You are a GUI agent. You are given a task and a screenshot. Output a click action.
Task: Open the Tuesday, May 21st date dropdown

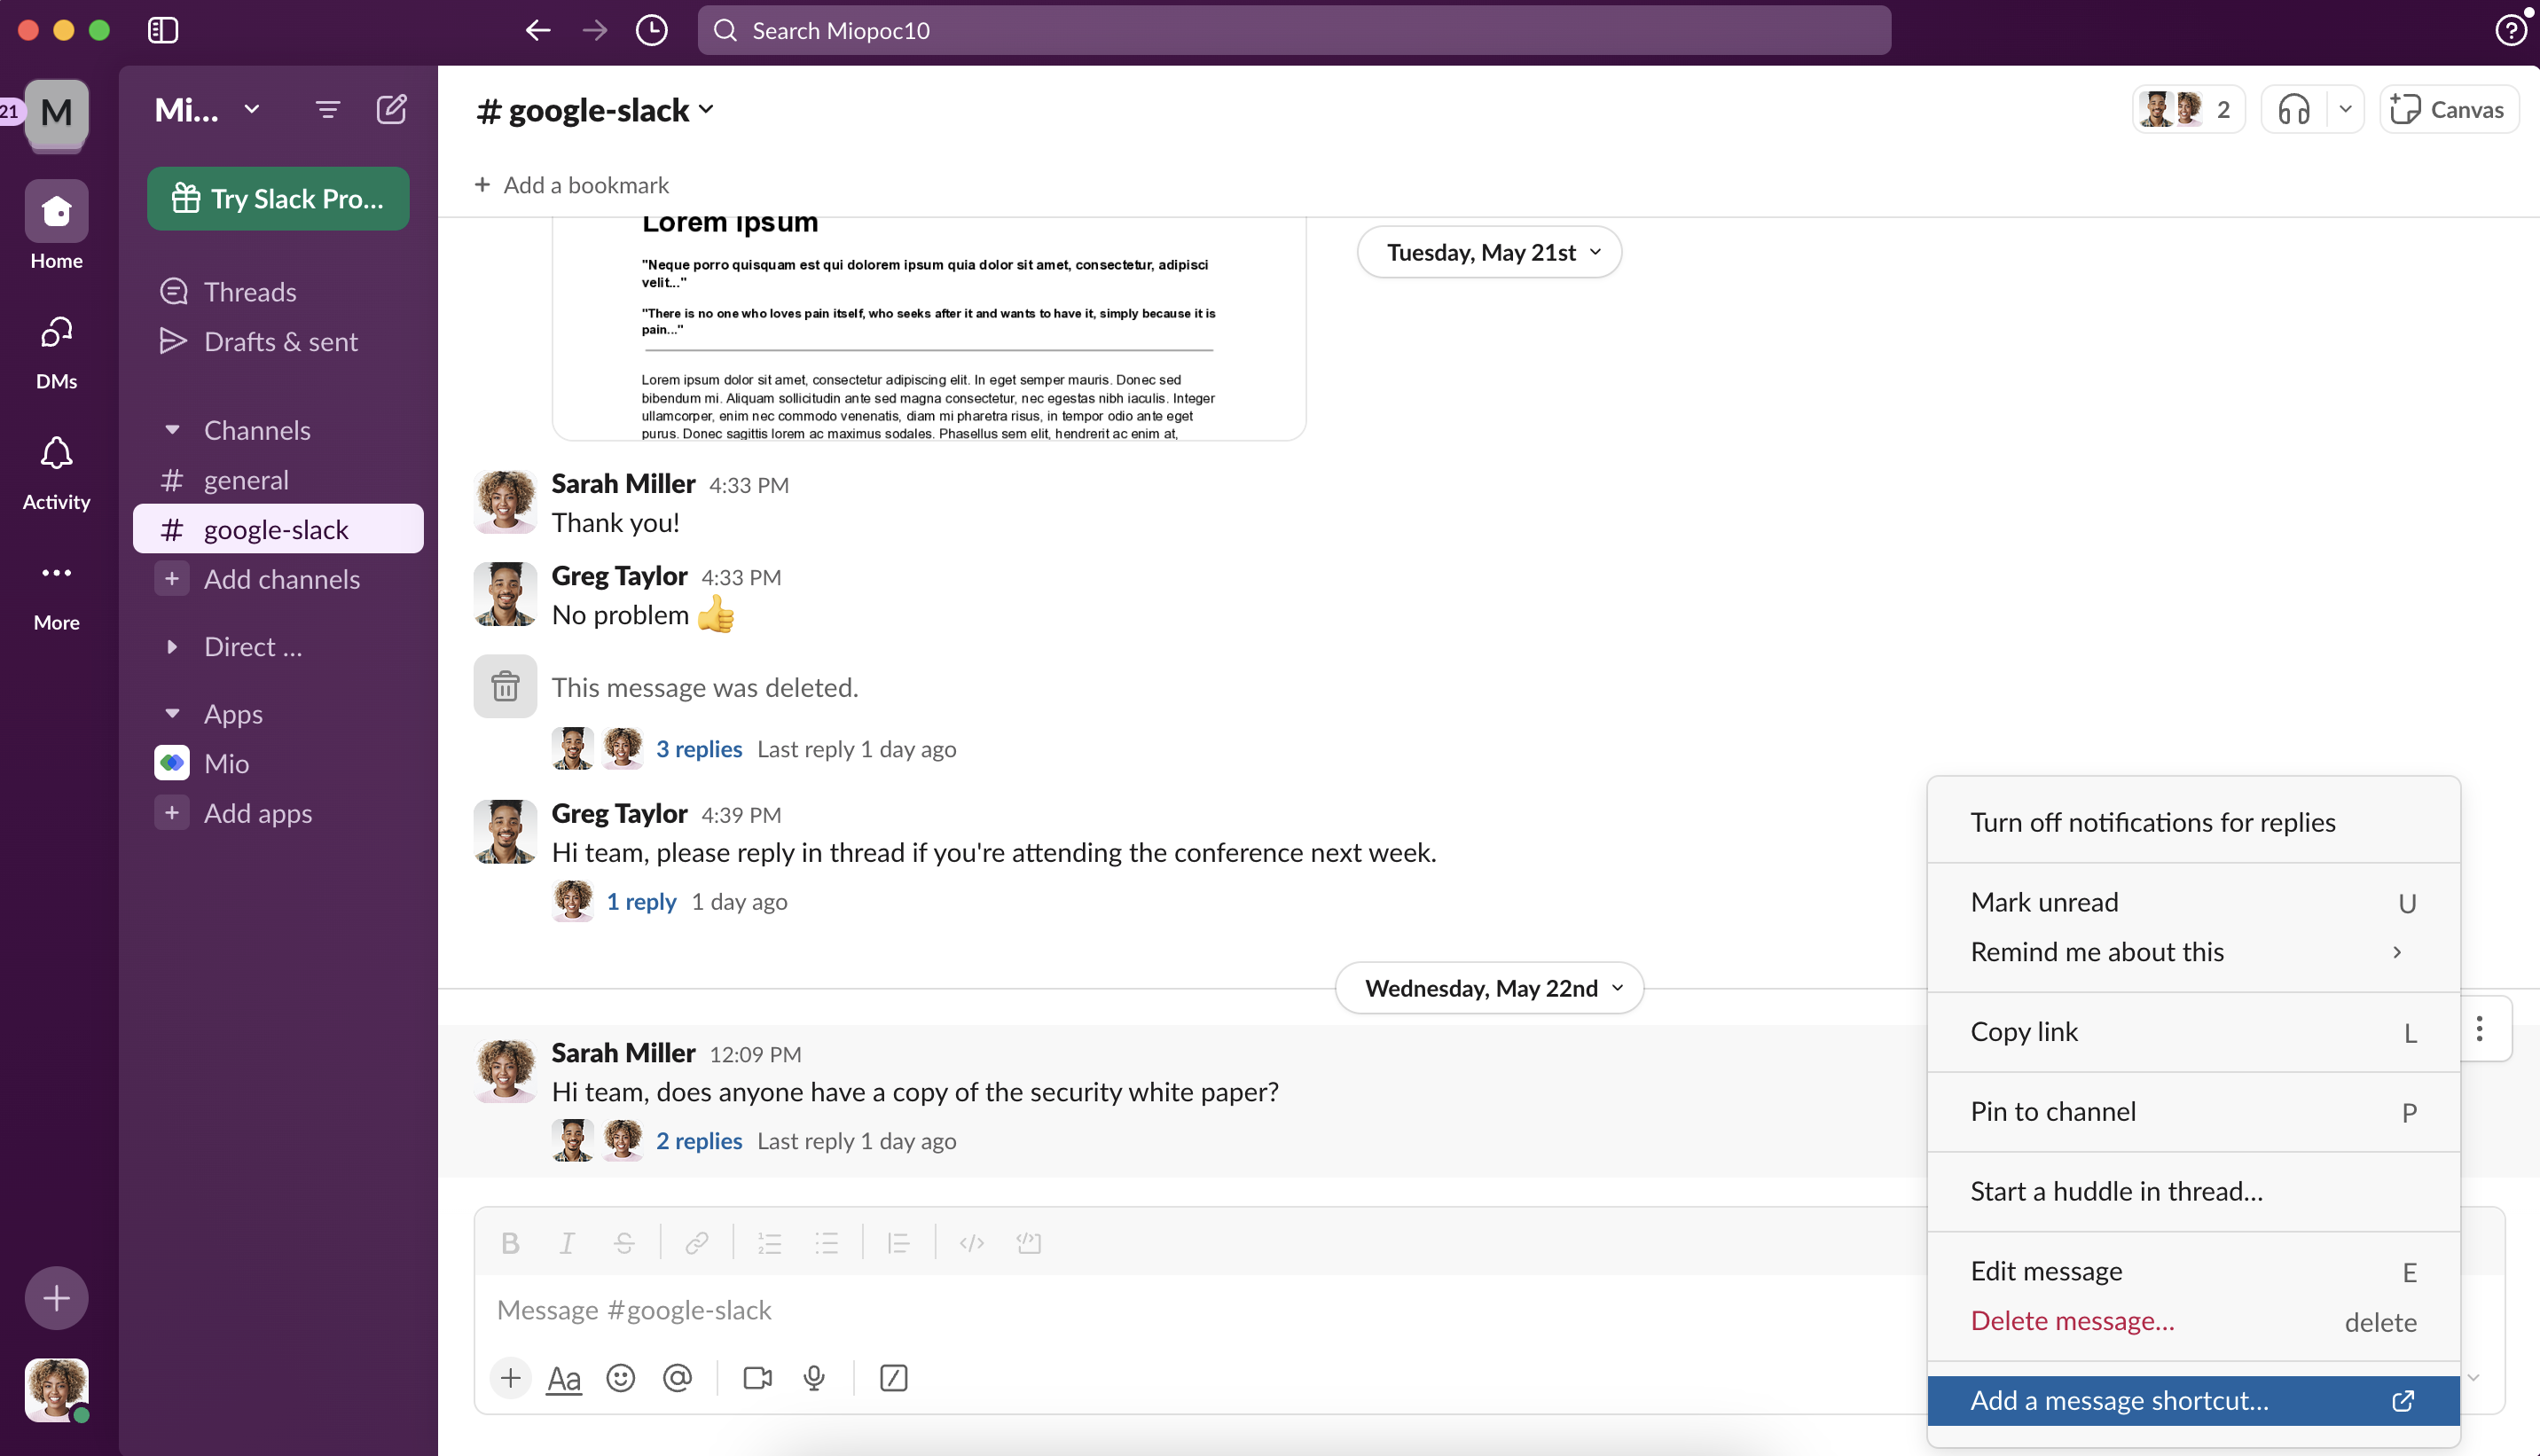click(1488, 252)
